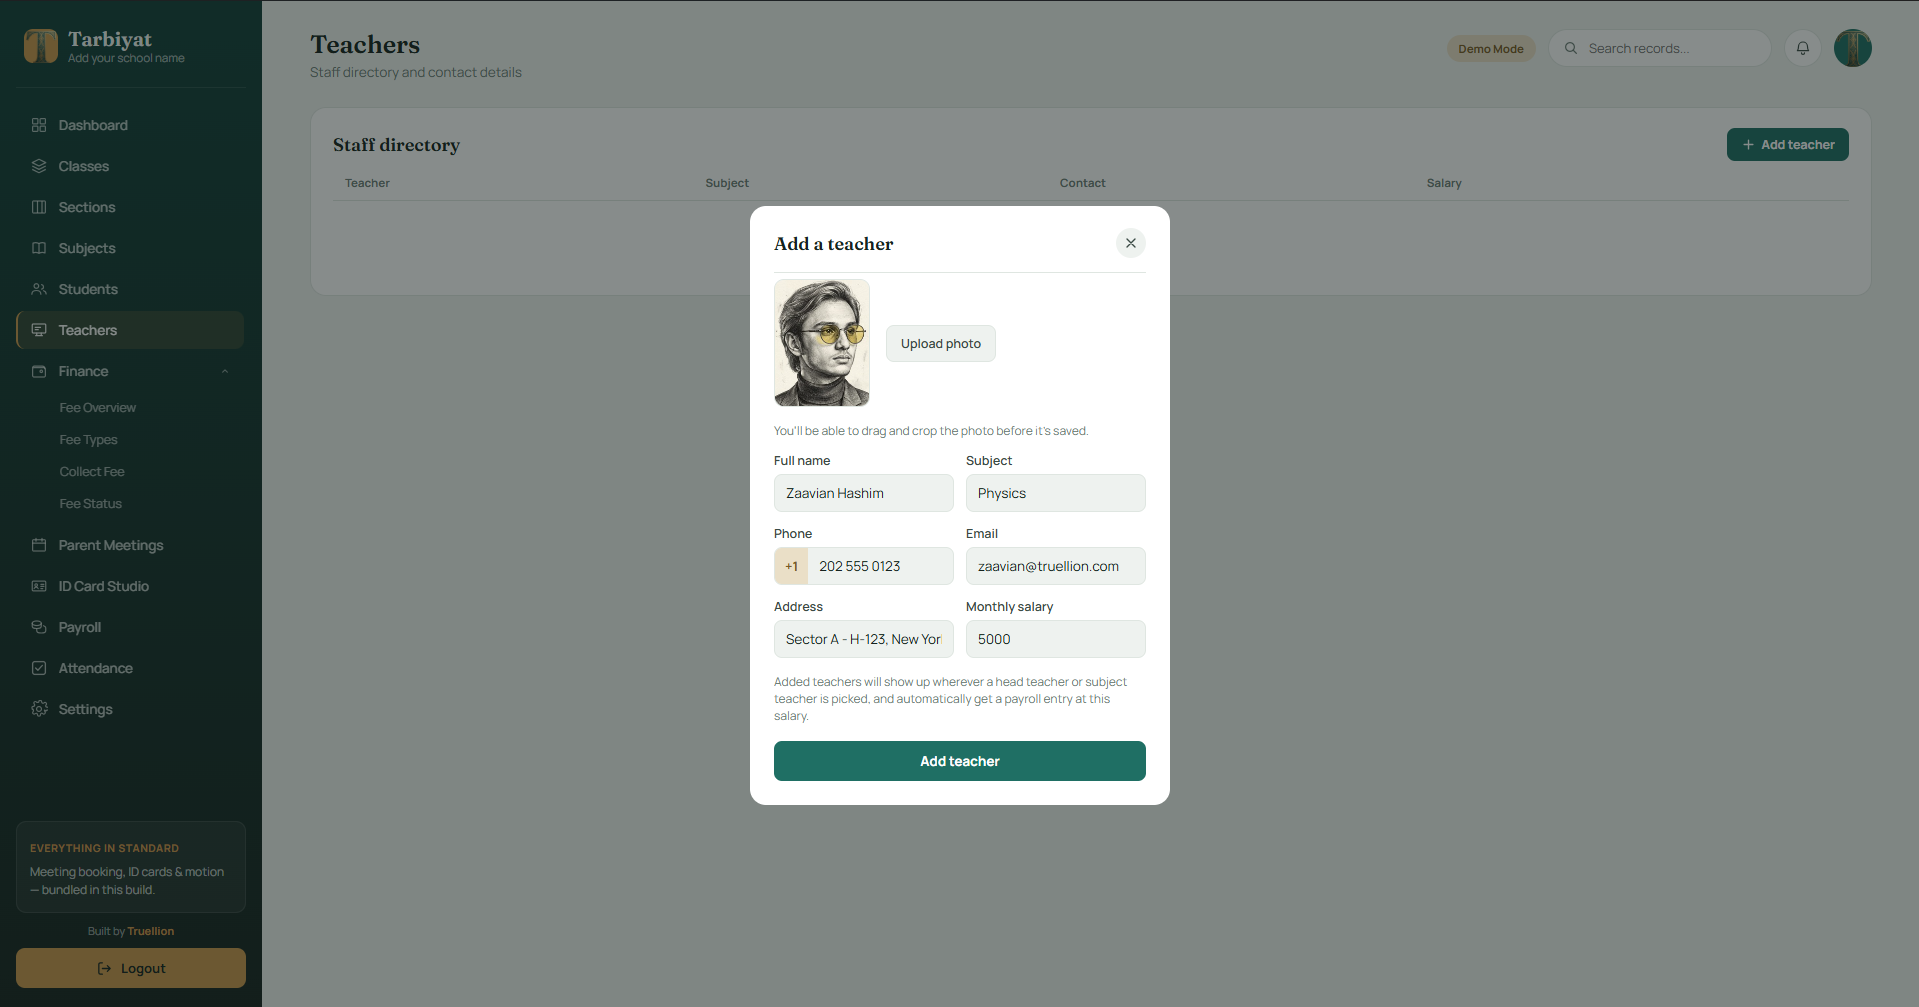Viewport: 1919px width, 1007px height.
Task: Click the user avatar in header
Action: click(1853, 48)
